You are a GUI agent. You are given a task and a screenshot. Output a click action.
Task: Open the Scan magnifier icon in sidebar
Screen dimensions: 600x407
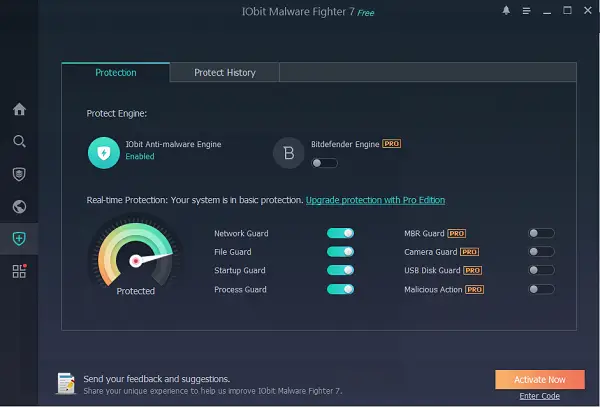coord(19,142)
